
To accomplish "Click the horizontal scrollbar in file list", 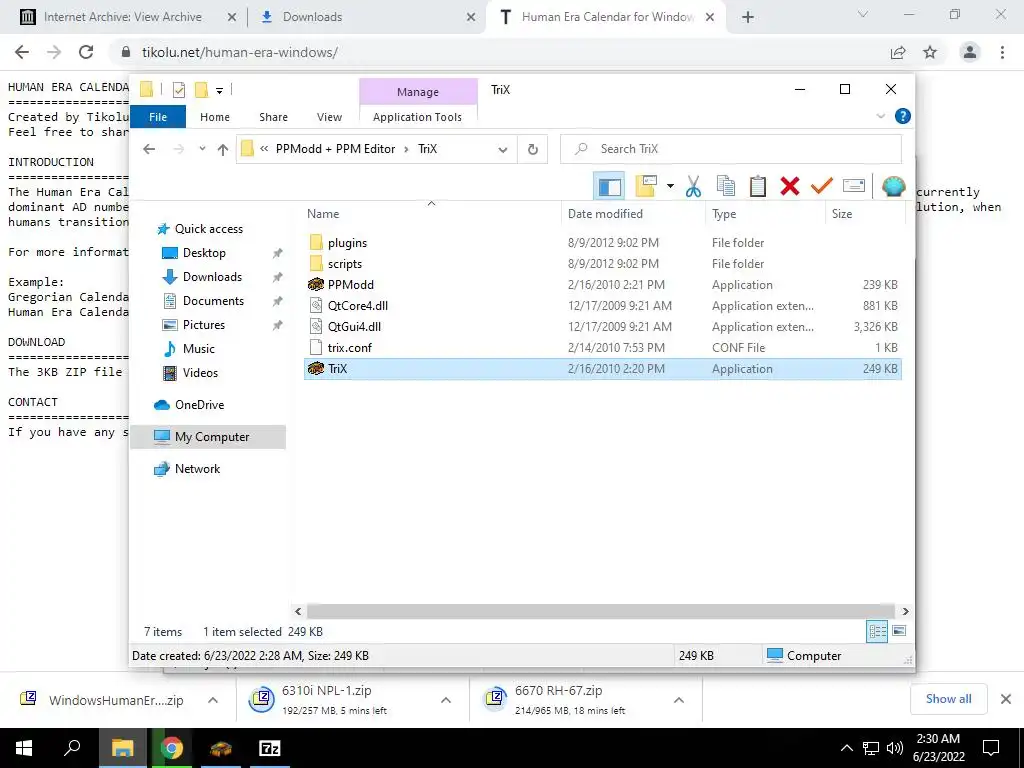I will pyautogui.click(x=600, y=611).
